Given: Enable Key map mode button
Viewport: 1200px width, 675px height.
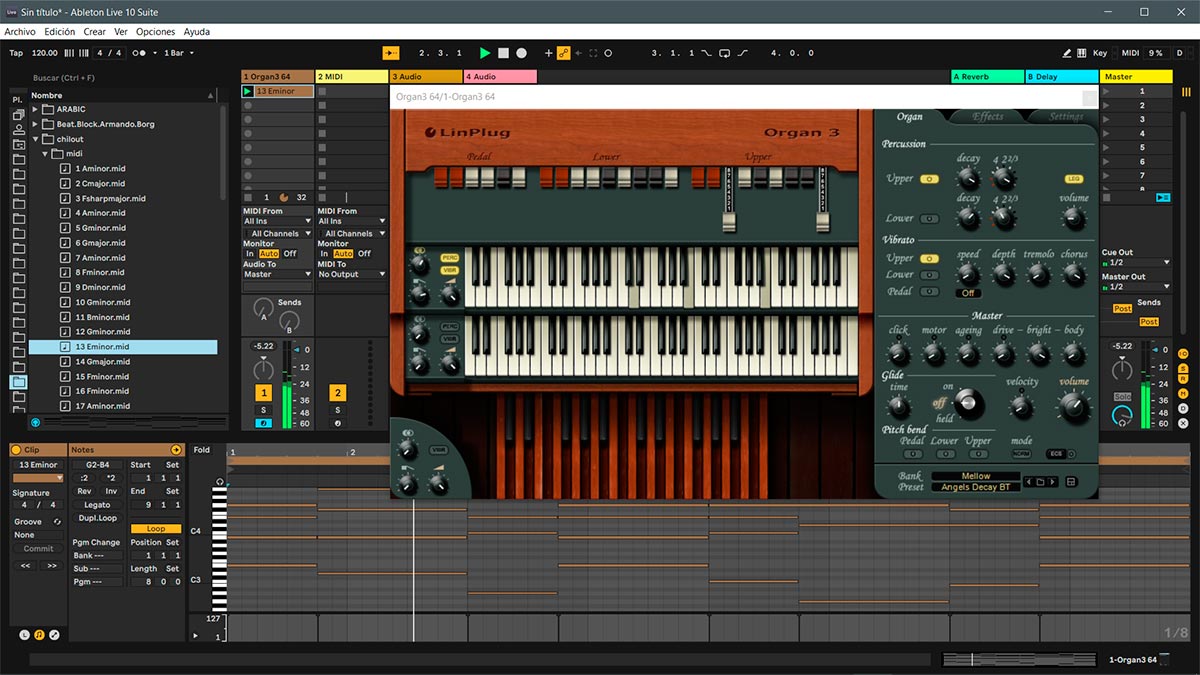Looking at the screenshot, I should point(1100,53).
